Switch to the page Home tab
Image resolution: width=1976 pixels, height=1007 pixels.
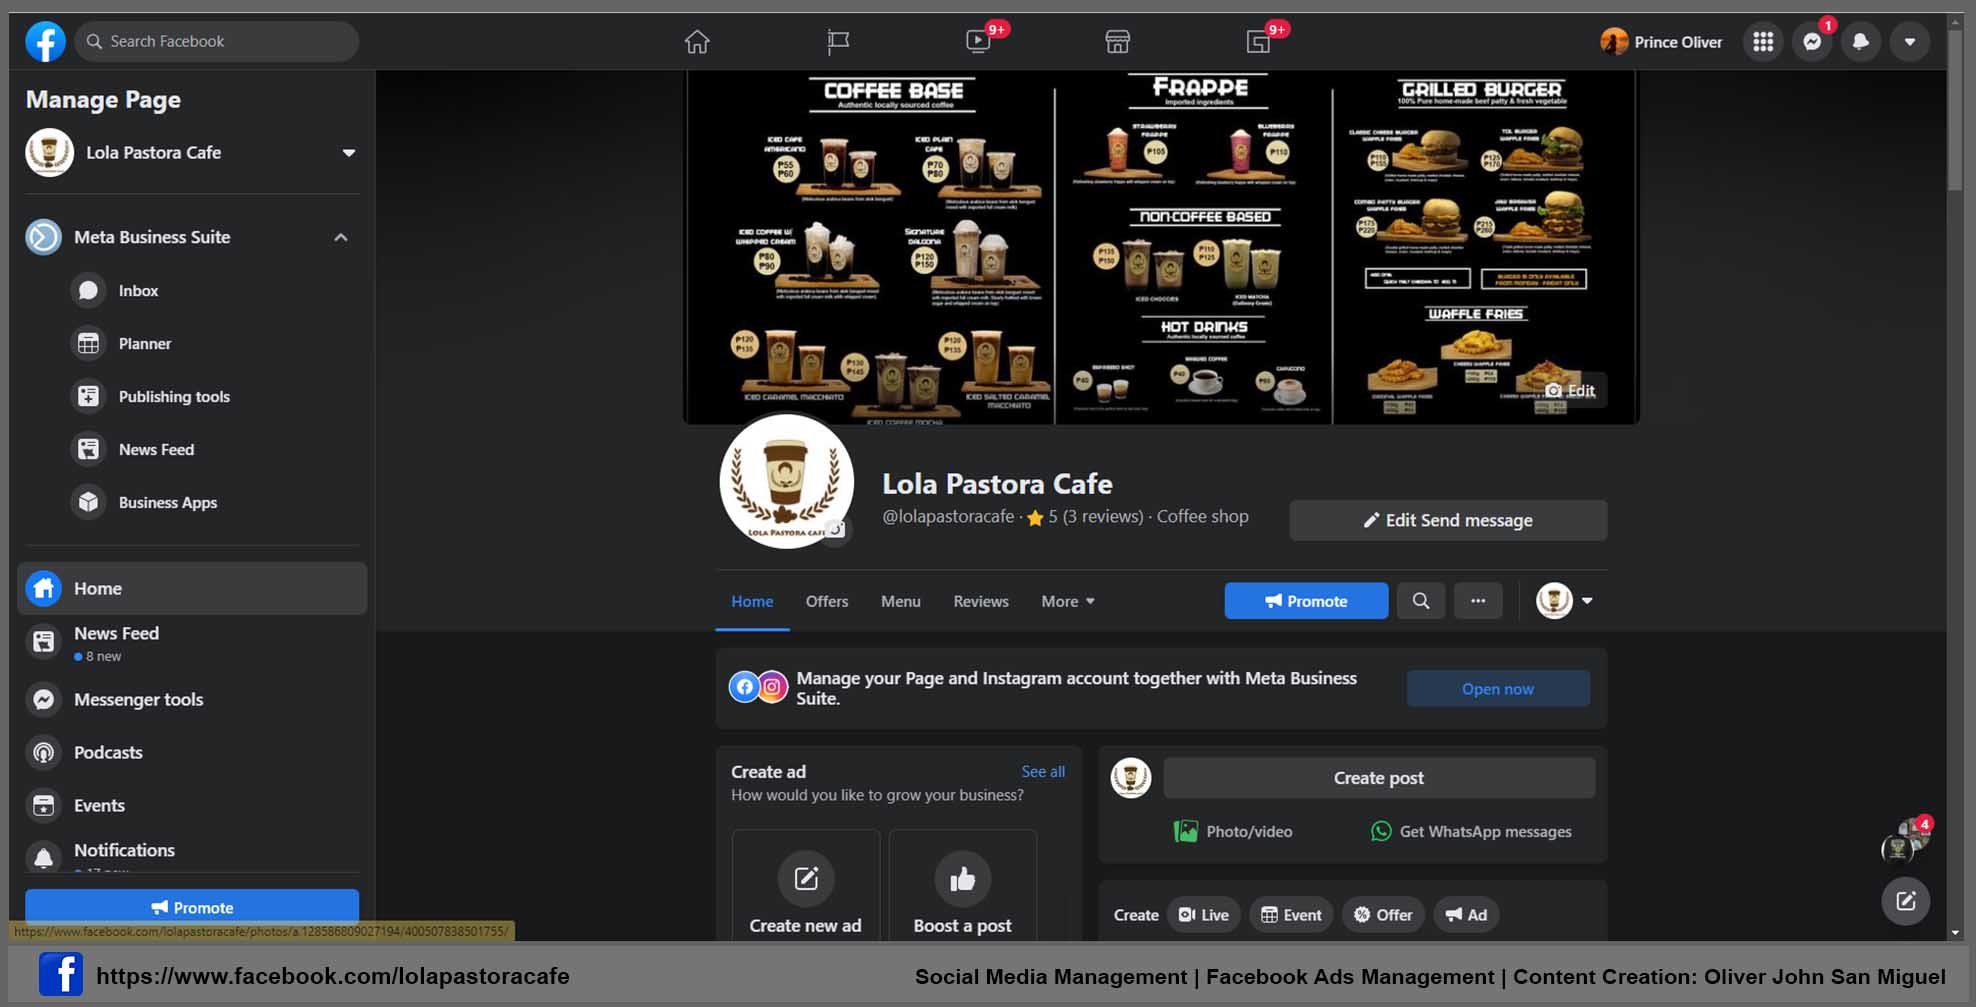tap(752, 602)
